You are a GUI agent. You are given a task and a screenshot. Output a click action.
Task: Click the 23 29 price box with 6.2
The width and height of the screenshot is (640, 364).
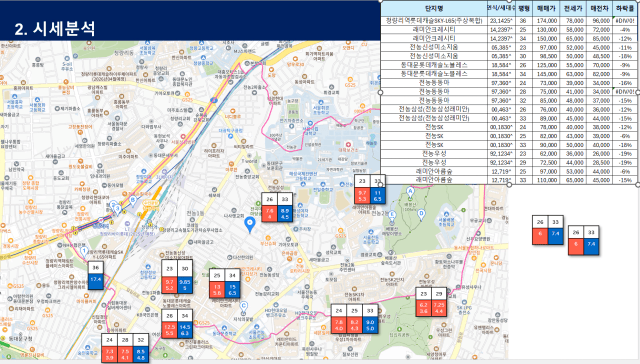pos(431,302)
